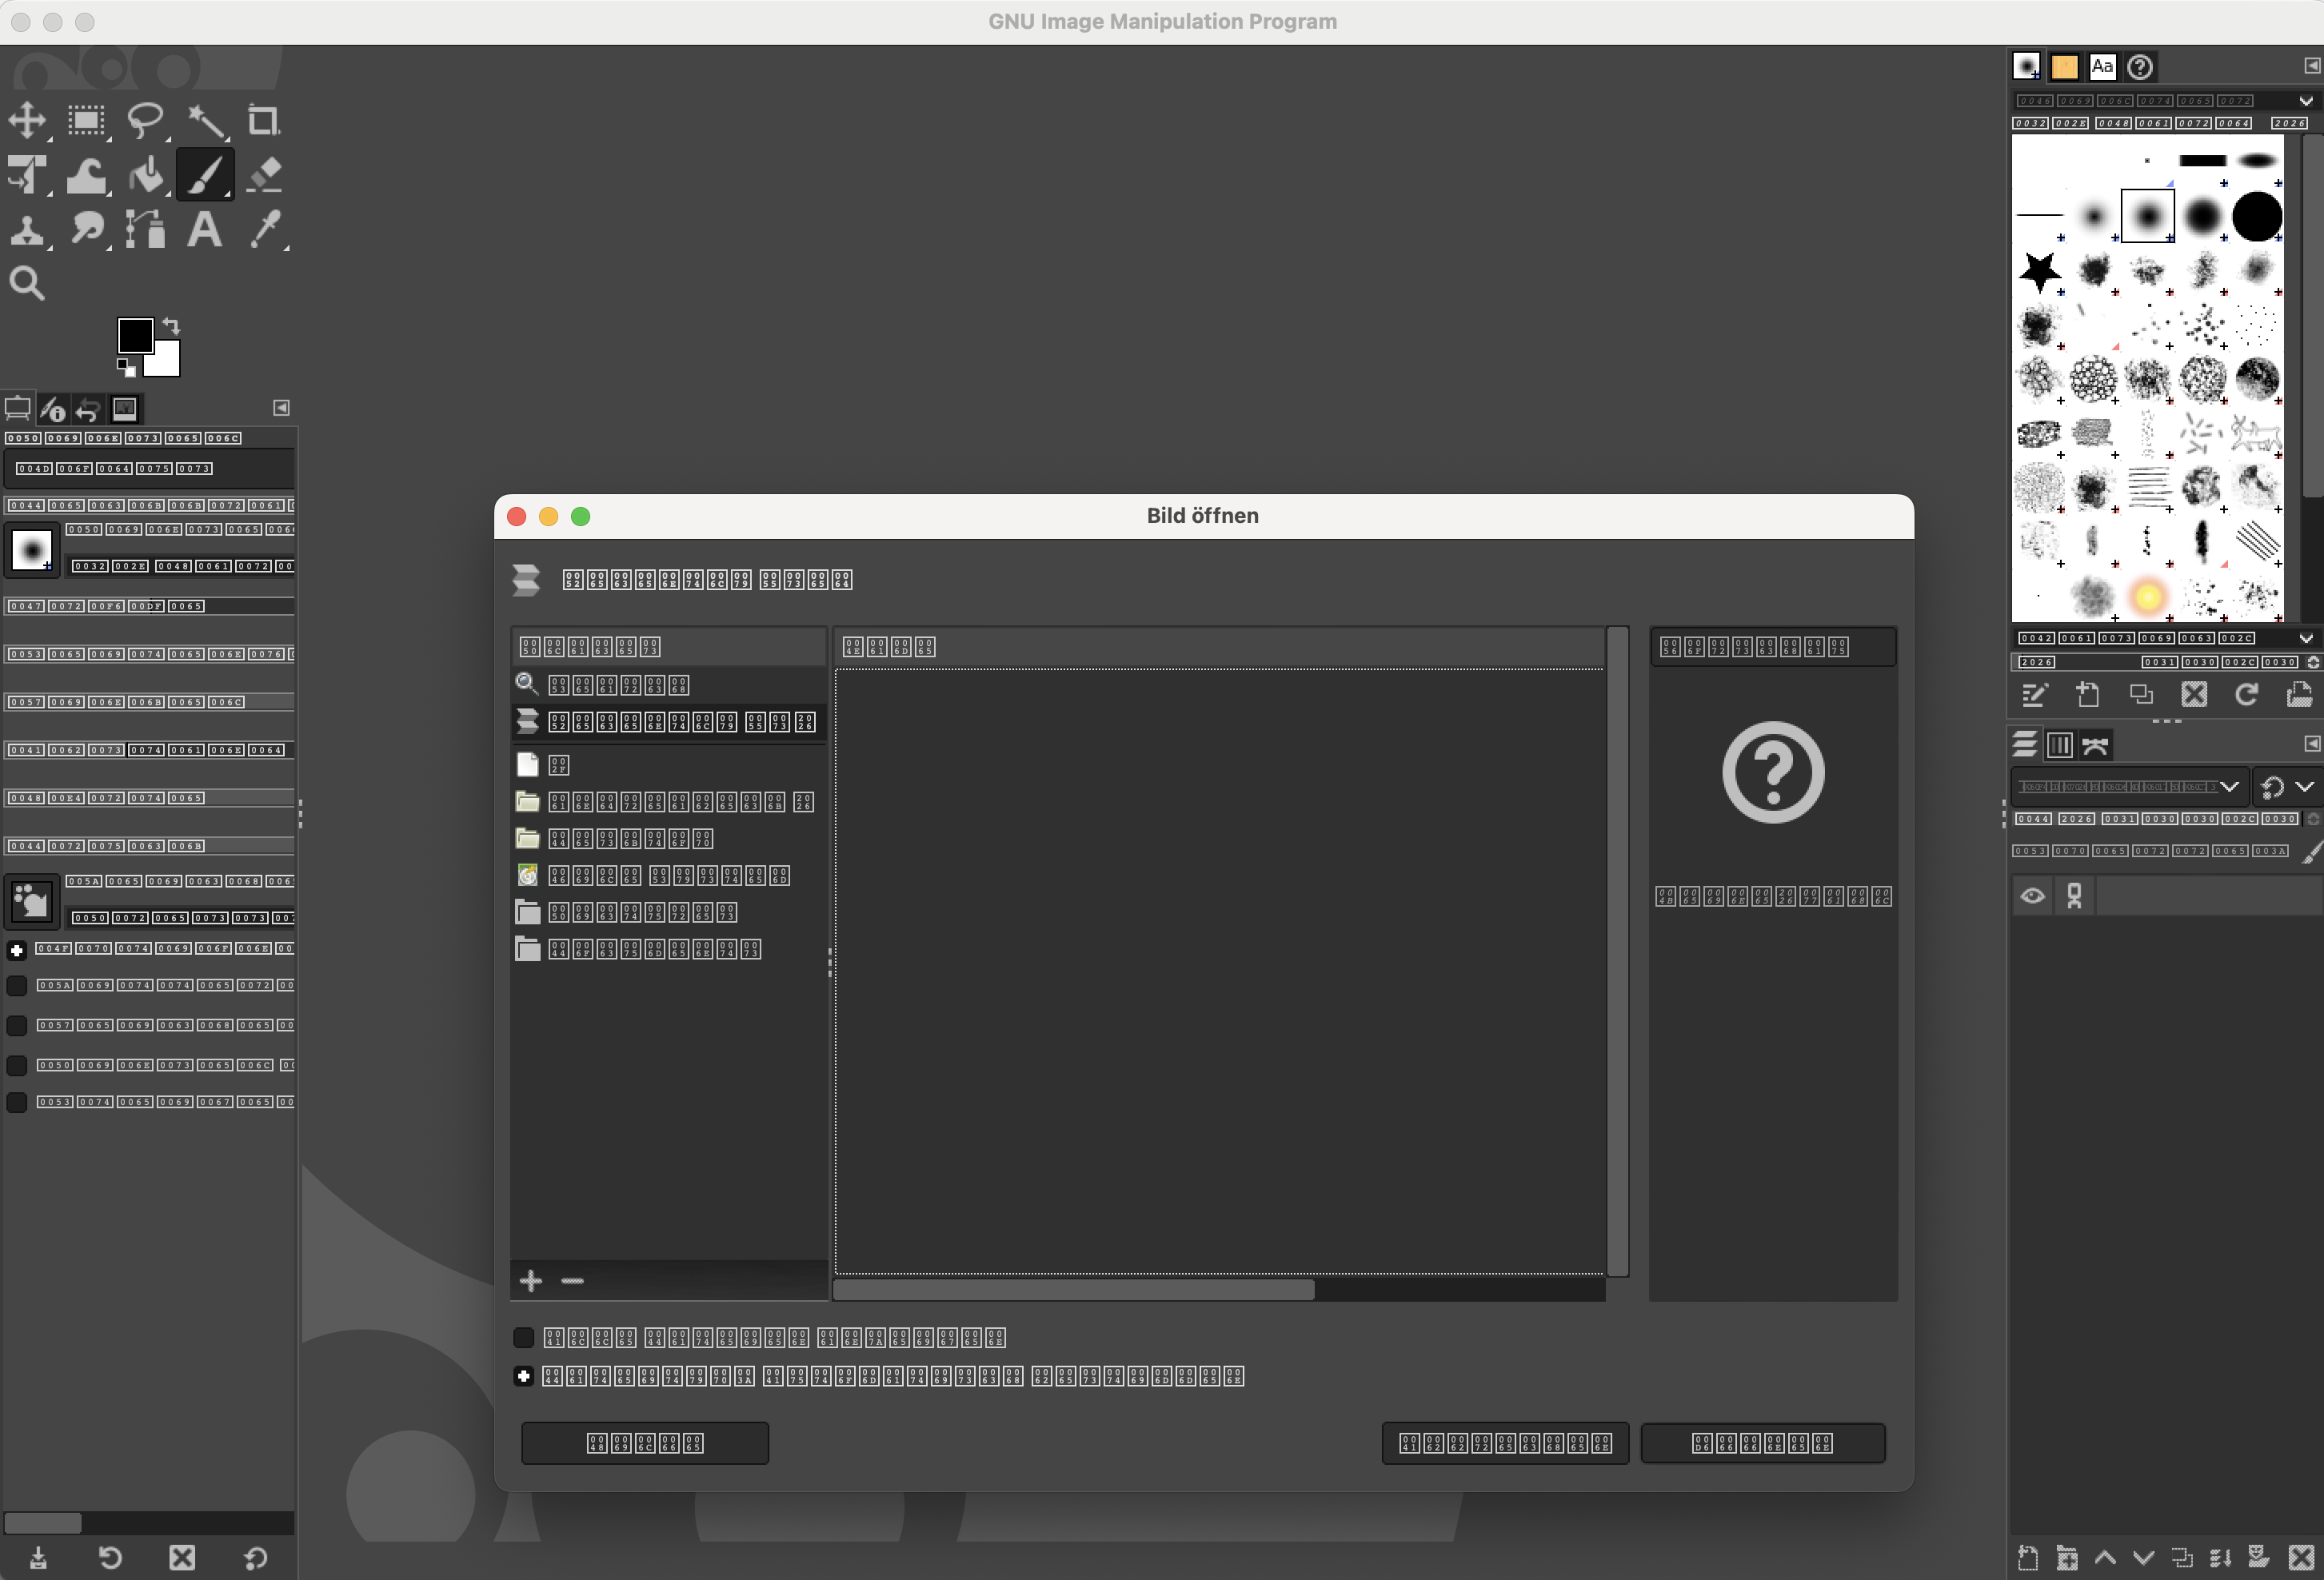The image size is (2324, 1580).
Task: Select the Bucket Fill tool
Action: coord(146,176)
